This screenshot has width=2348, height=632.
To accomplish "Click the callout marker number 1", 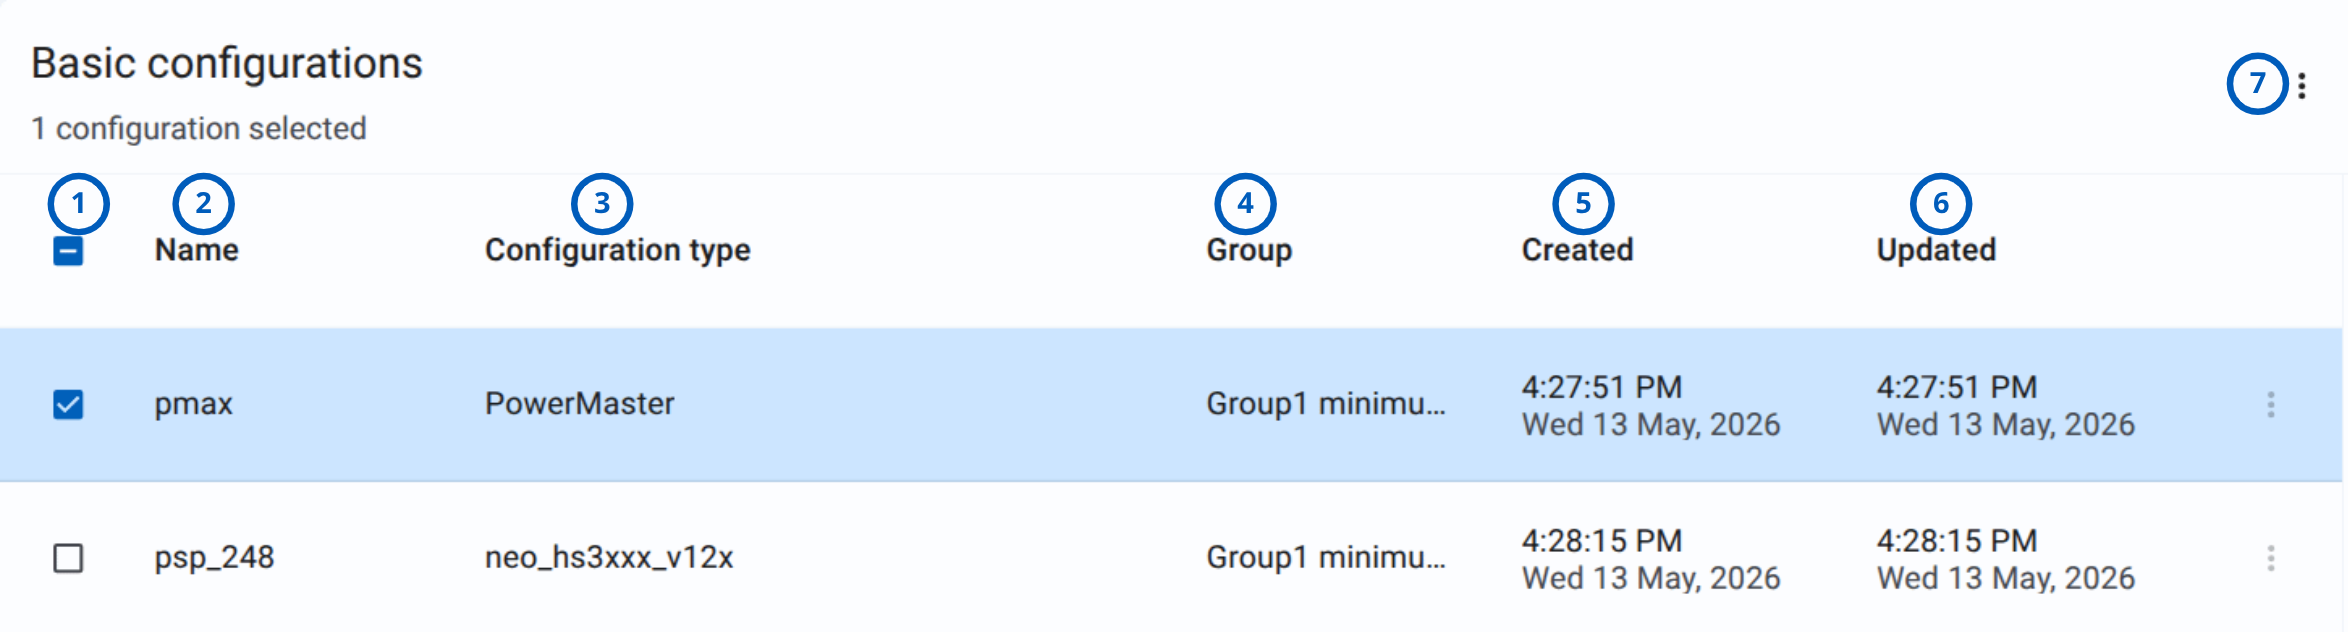I will click(x=78, y=204).
